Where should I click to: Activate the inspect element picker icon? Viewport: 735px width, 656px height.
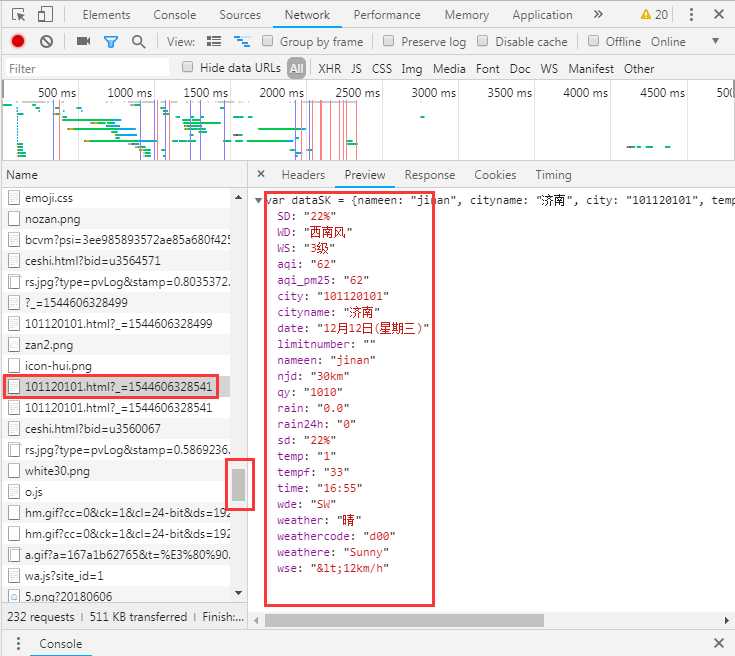click(18, 15)
